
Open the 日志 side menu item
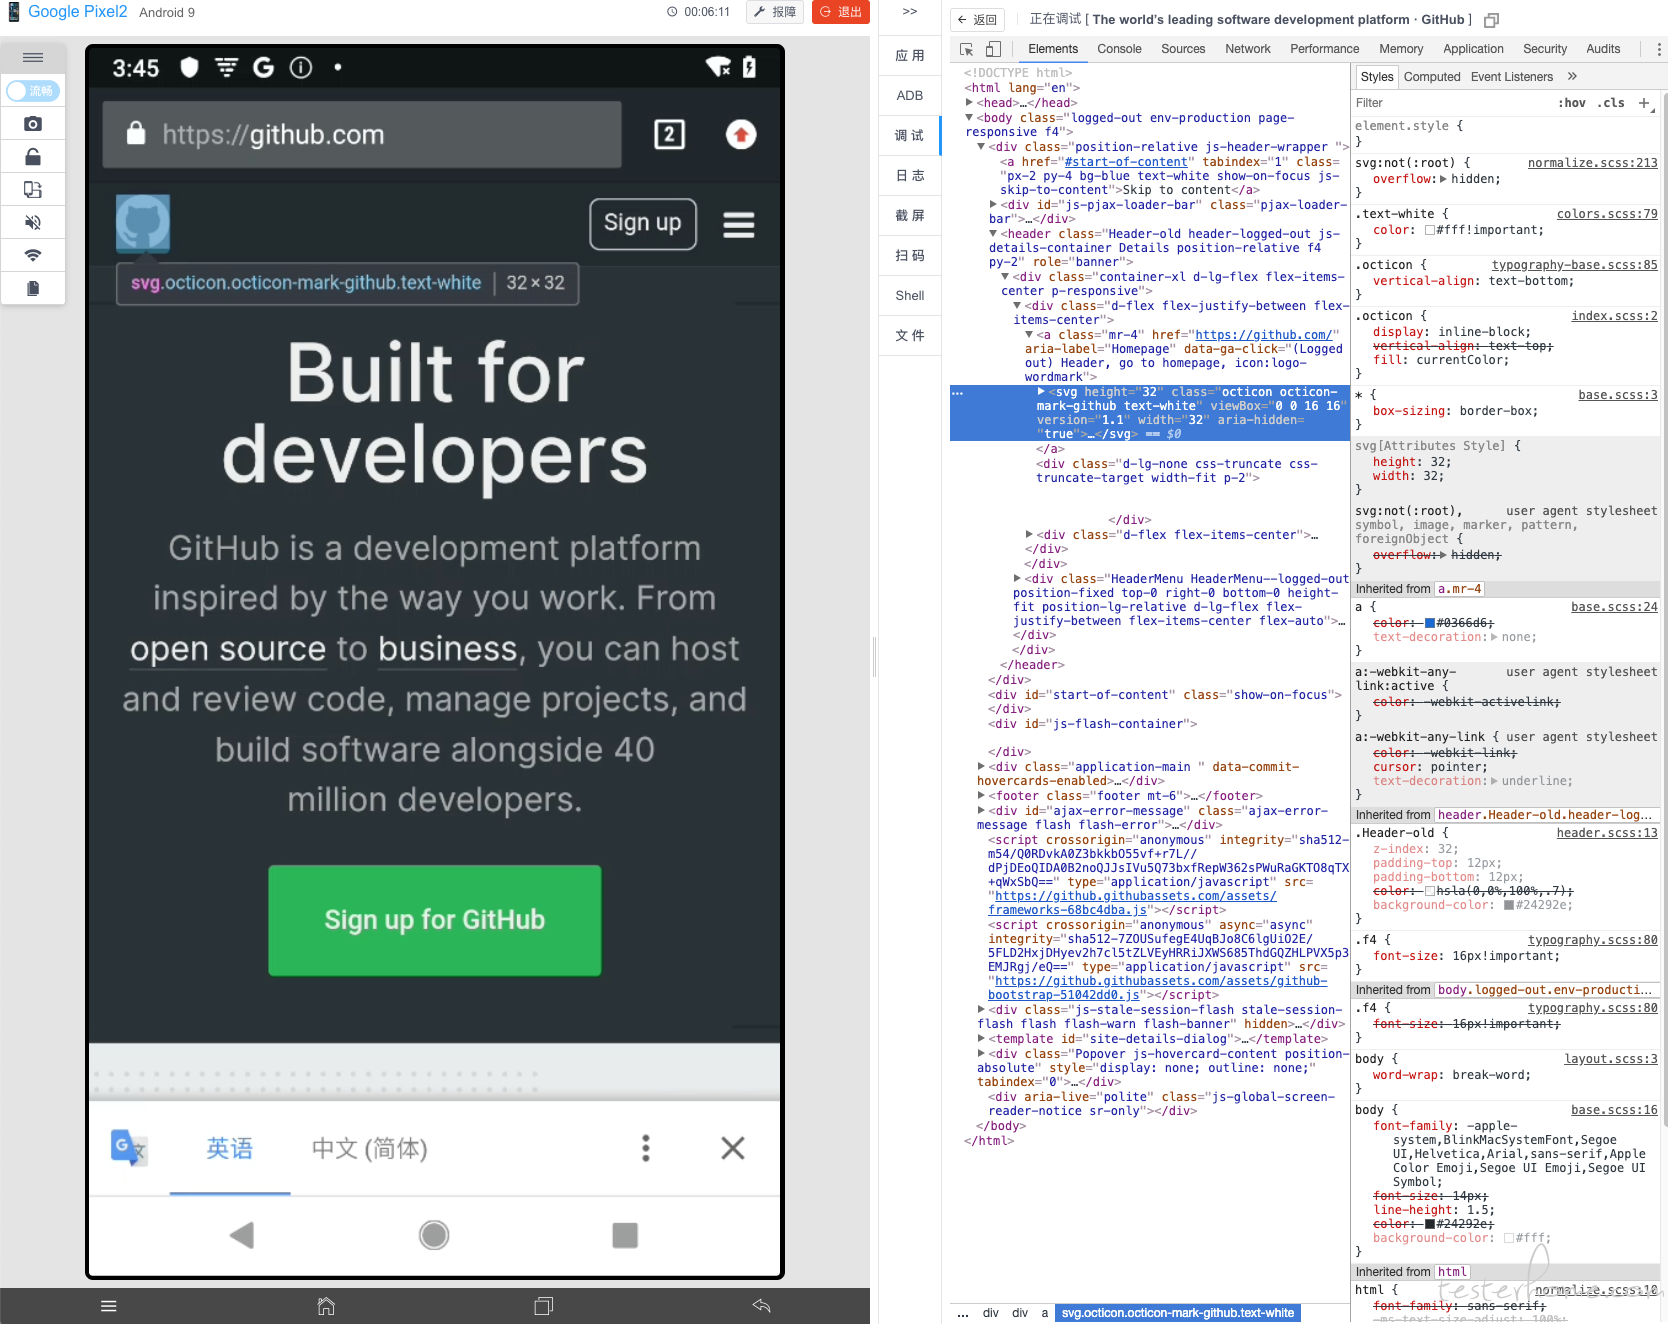click(x=910, y=175)
